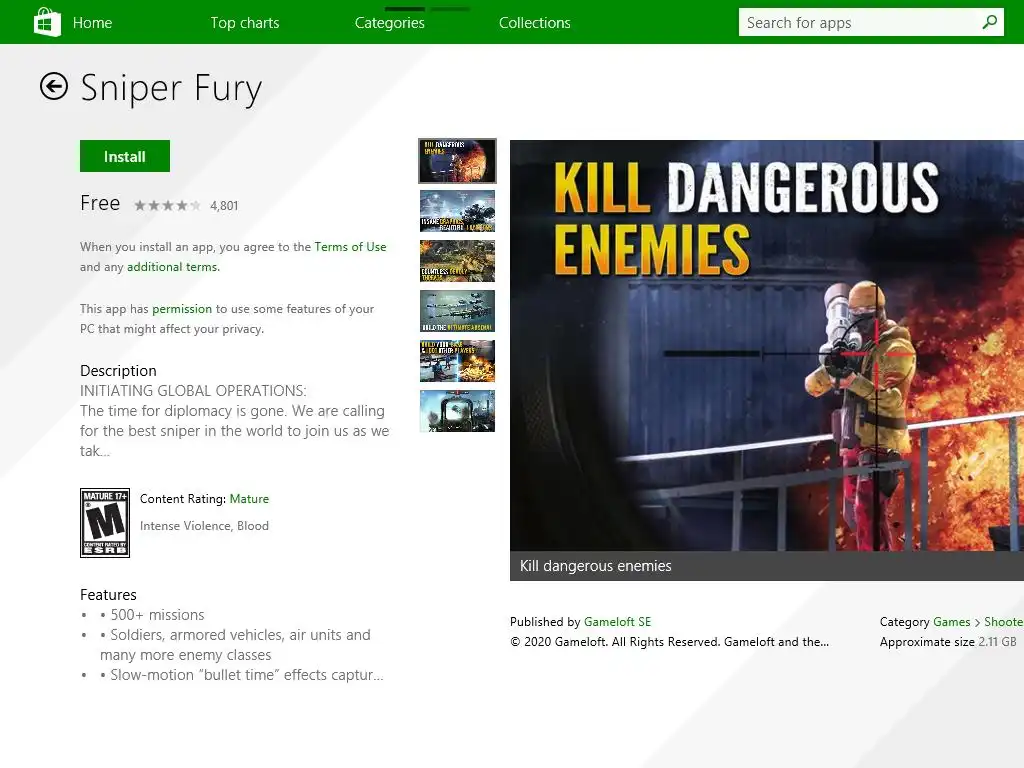Select the Kill Dangerous Enemies thumbnail

click(x=457, y=161)
